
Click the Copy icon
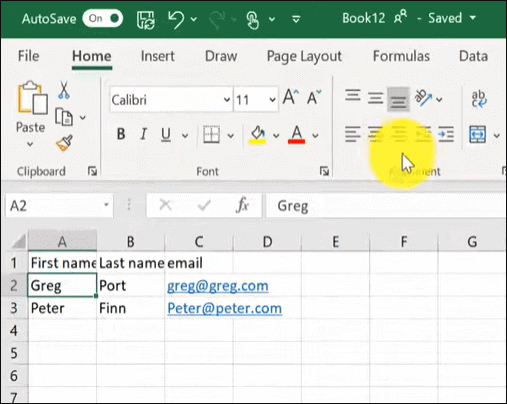pyautogui.click(x=64, y=117)
